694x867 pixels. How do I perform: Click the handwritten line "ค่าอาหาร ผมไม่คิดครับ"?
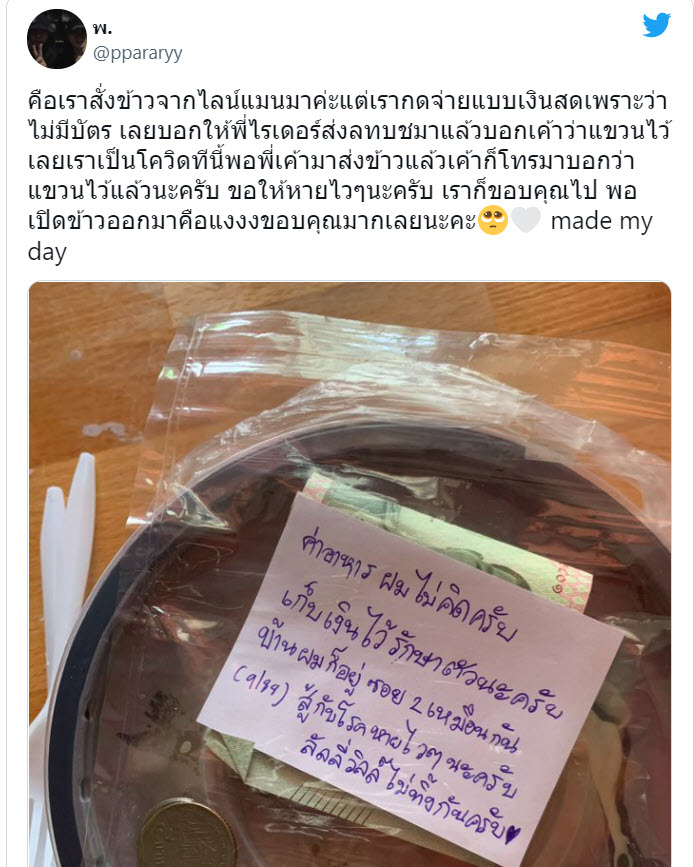click(409, 586)
